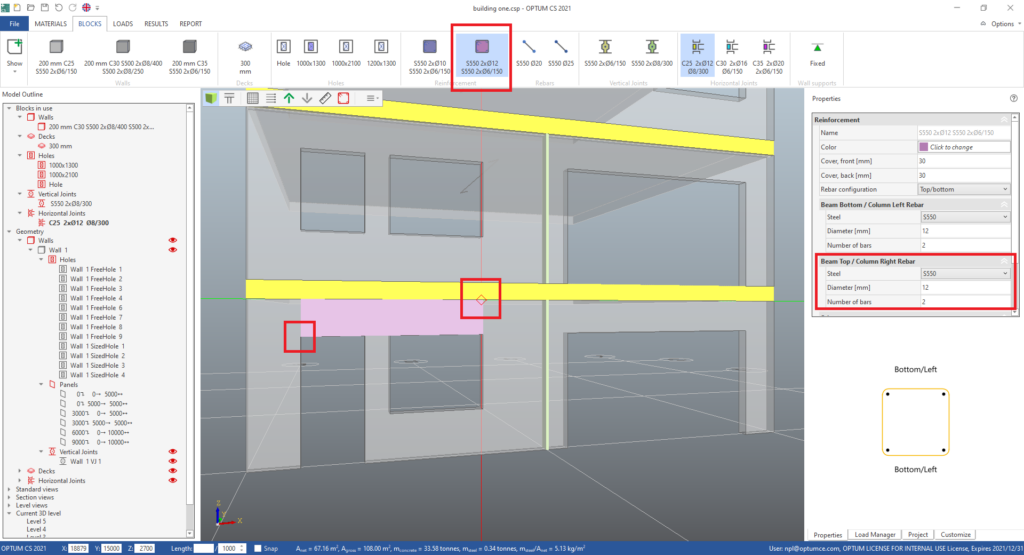The height and width of the screenshot is (555, 1024).
Task: Click the Fixed wall support icon
Action: pos(817,53)
